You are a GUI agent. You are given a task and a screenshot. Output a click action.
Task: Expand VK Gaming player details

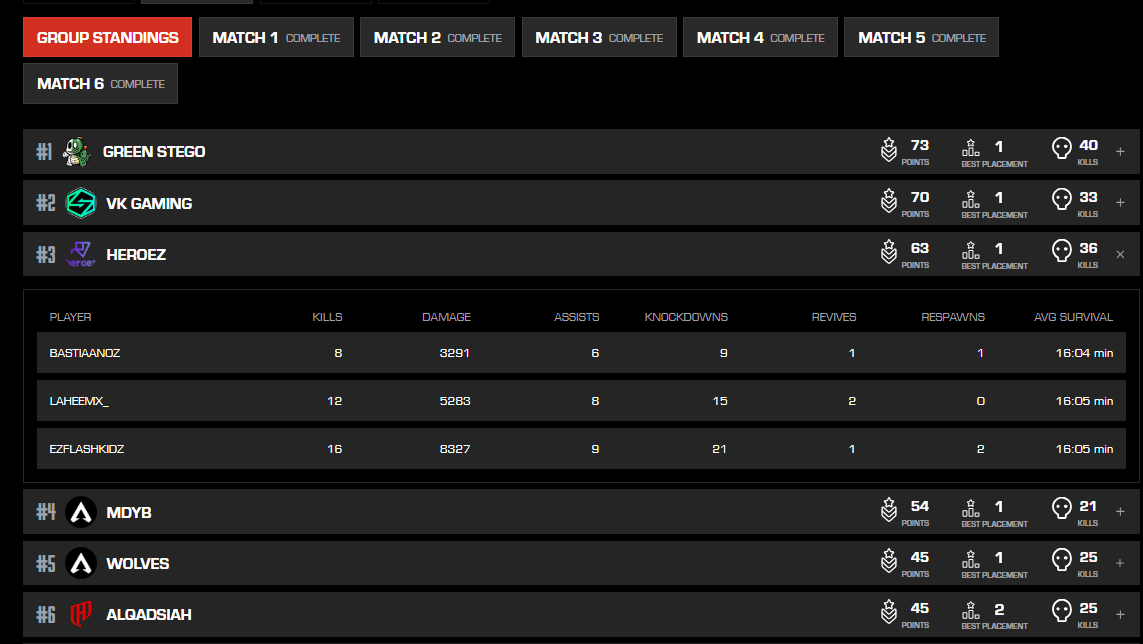click(1120, 203)
